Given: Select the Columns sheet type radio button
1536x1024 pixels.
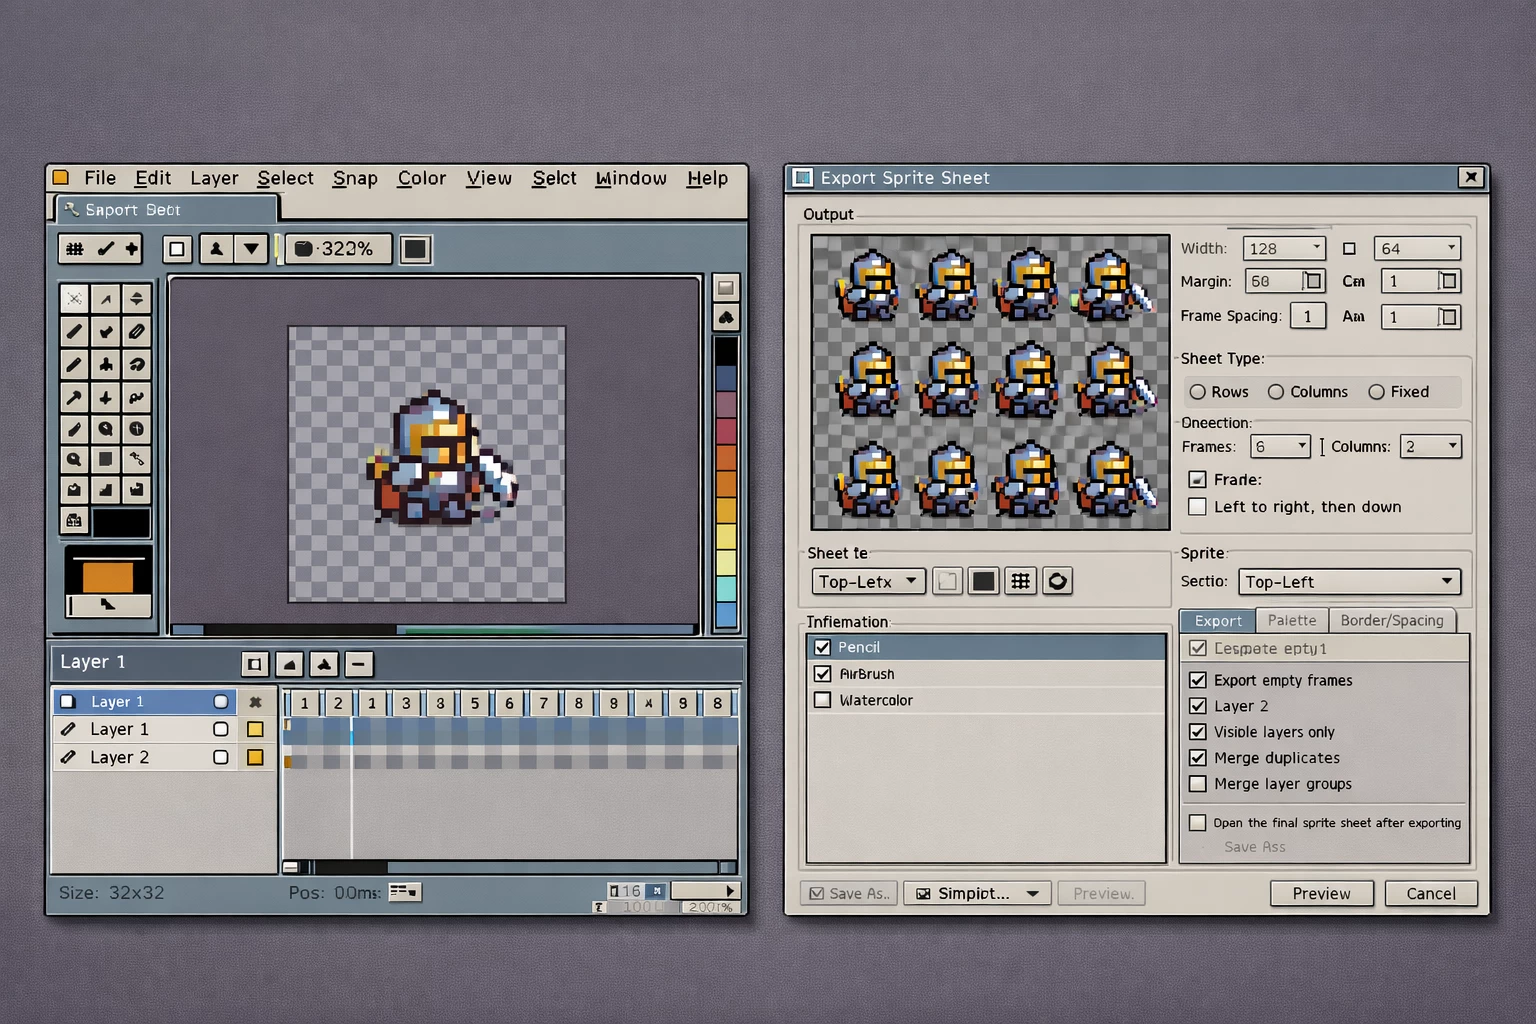Looking at the screenshot, I should (1276, 392).
